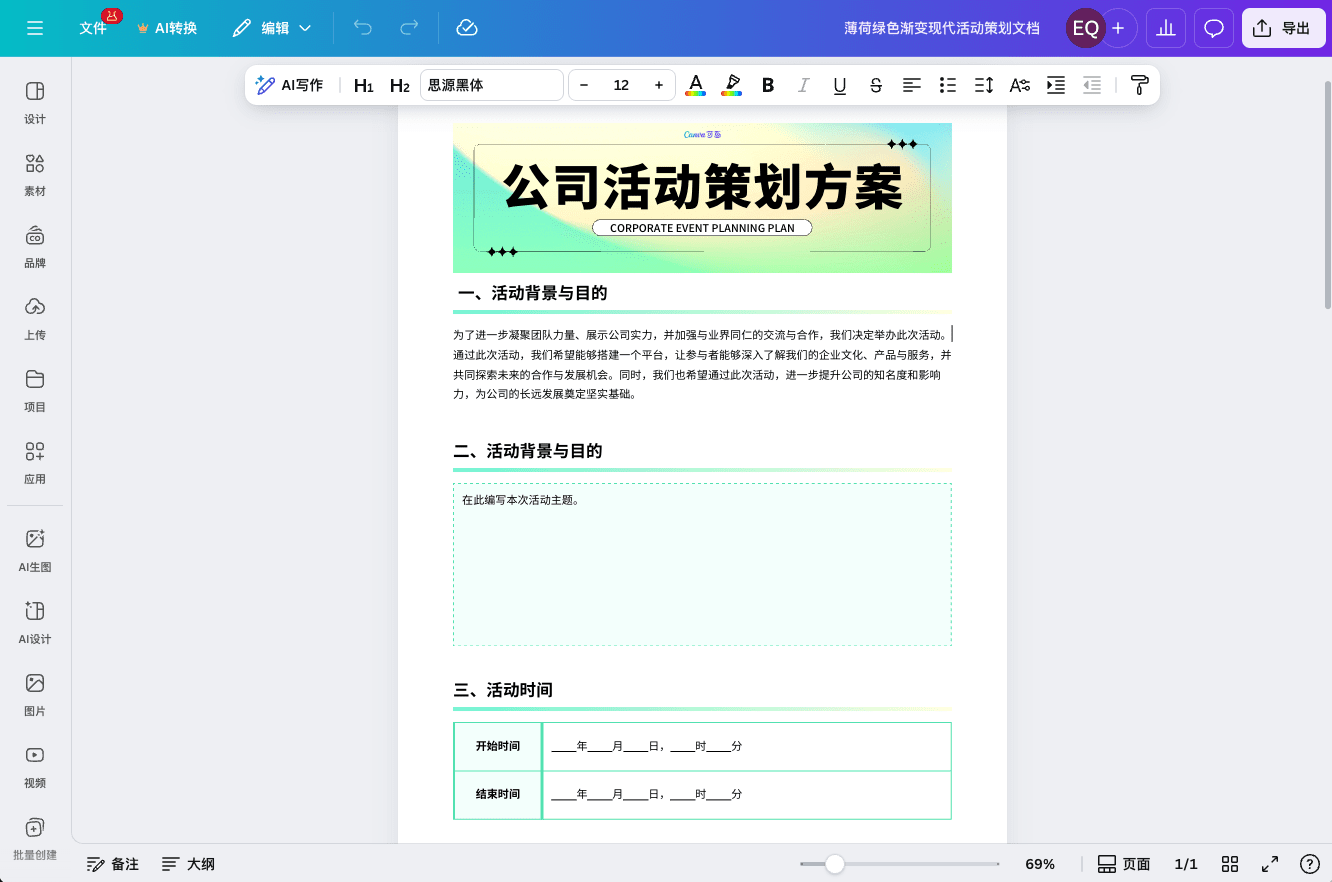Viewport: 1332px width, 882px height.
Task: Select the AI生图 tool in sidebar
Action: 34,550
